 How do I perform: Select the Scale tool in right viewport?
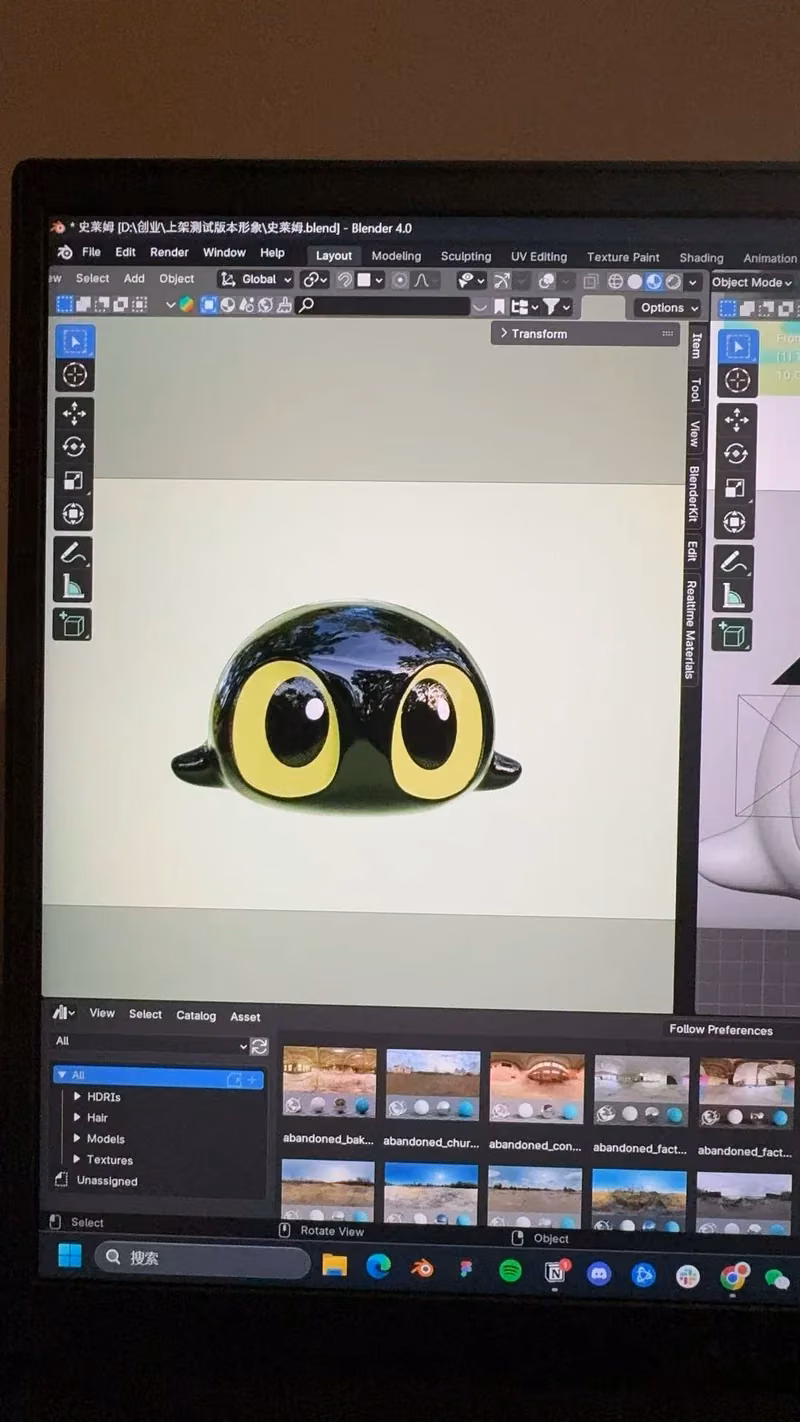pyautogui.click(x=736, y=488)
